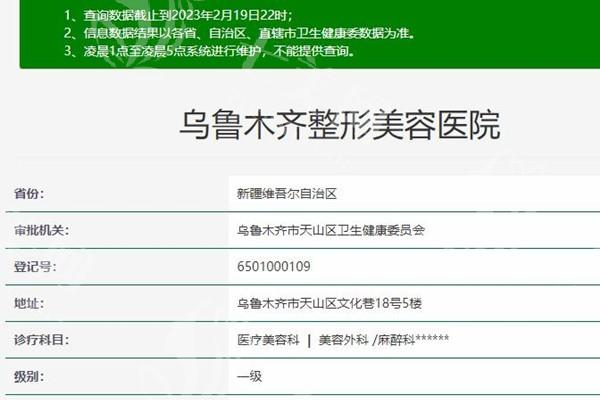Select 乌鲁木齐市天山区卫生健康委员会 value
The width and height of the screenshot is (600, 400).
(331, 230)
